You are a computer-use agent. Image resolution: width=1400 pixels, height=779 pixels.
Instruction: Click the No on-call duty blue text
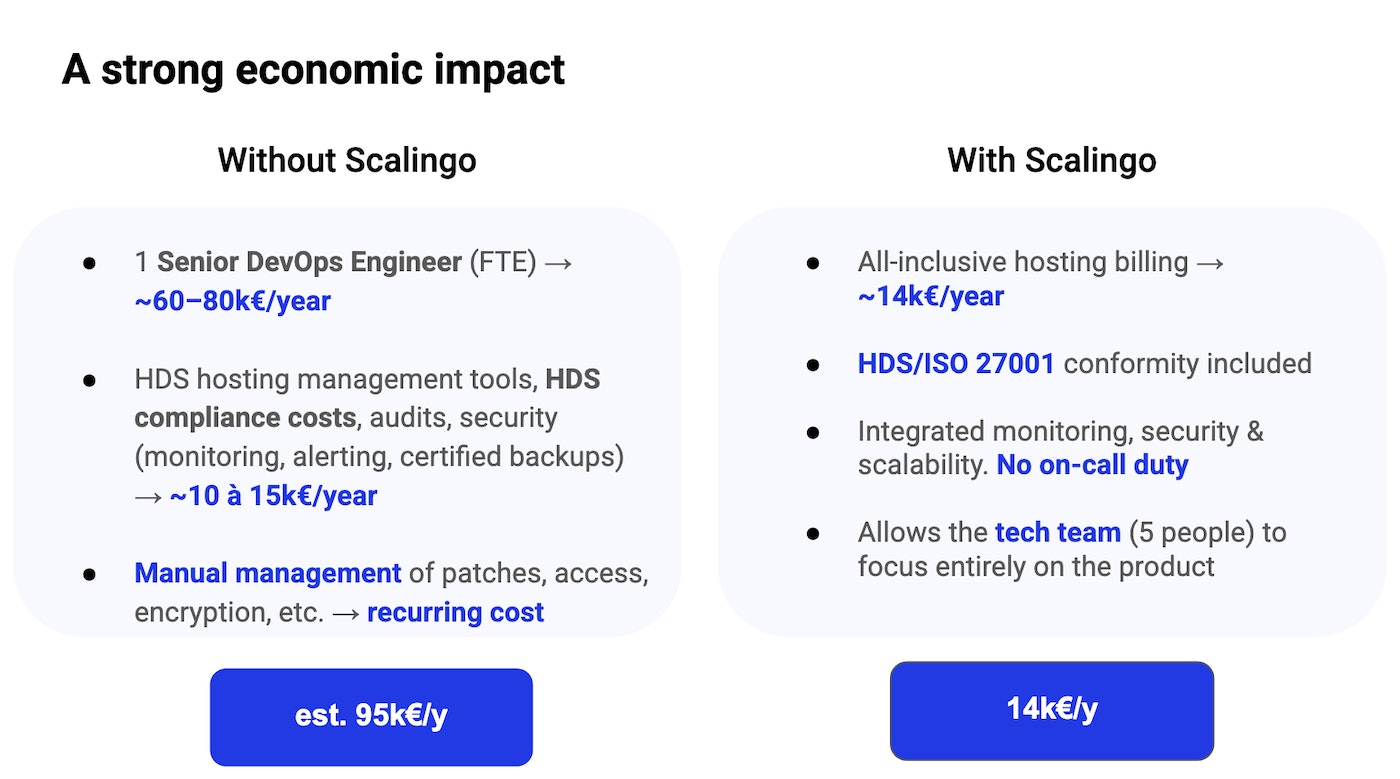[x=1092, y=465]
